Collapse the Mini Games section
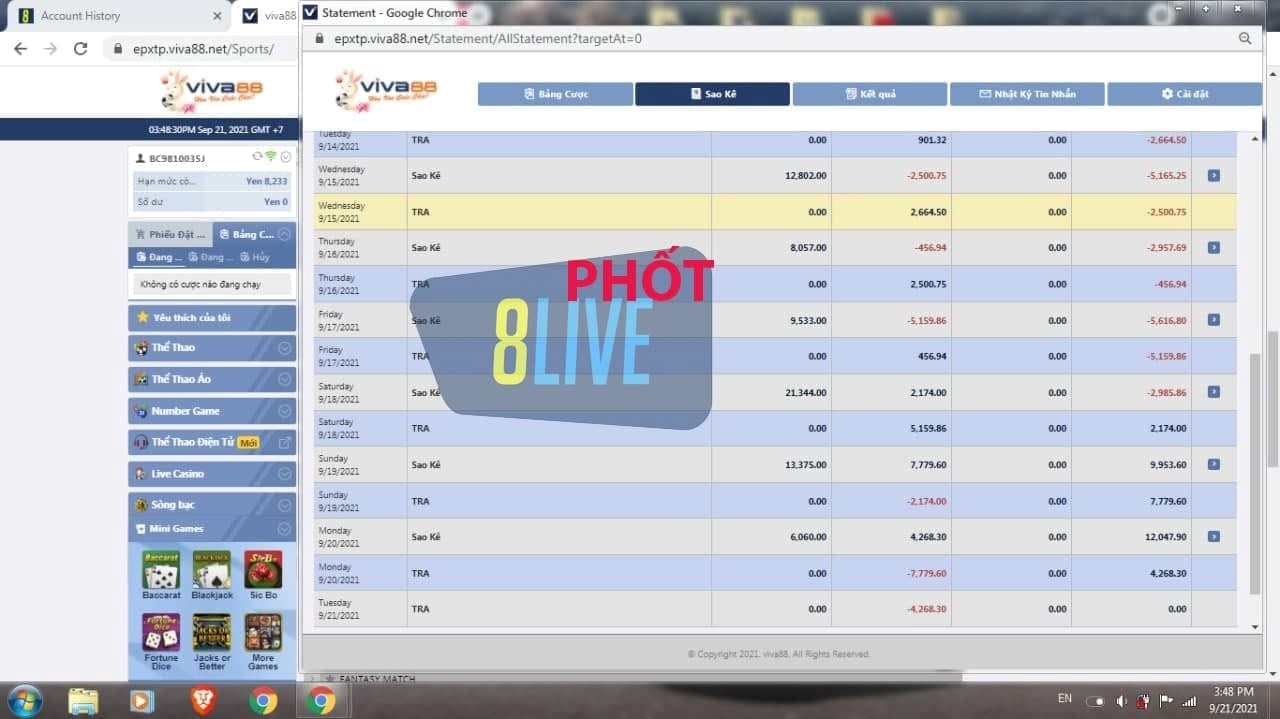1280x719 pixels. tap(285, 529)
